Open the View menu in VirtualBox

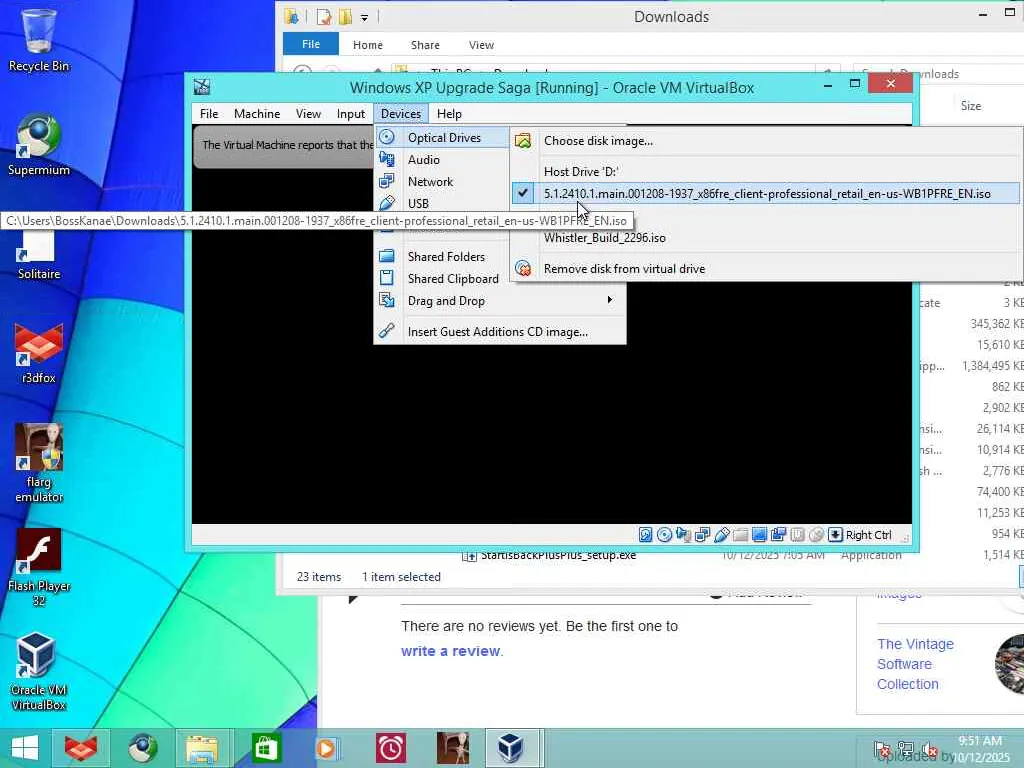click(x=308, y=114)
